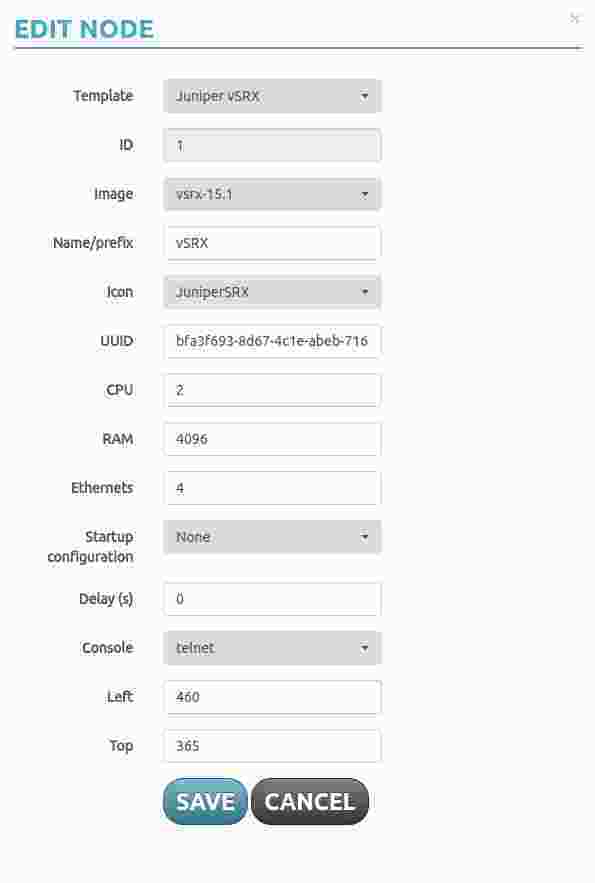Click the Top position field
The width and height of the screenshot is (595, 883).
pos(272,746)
